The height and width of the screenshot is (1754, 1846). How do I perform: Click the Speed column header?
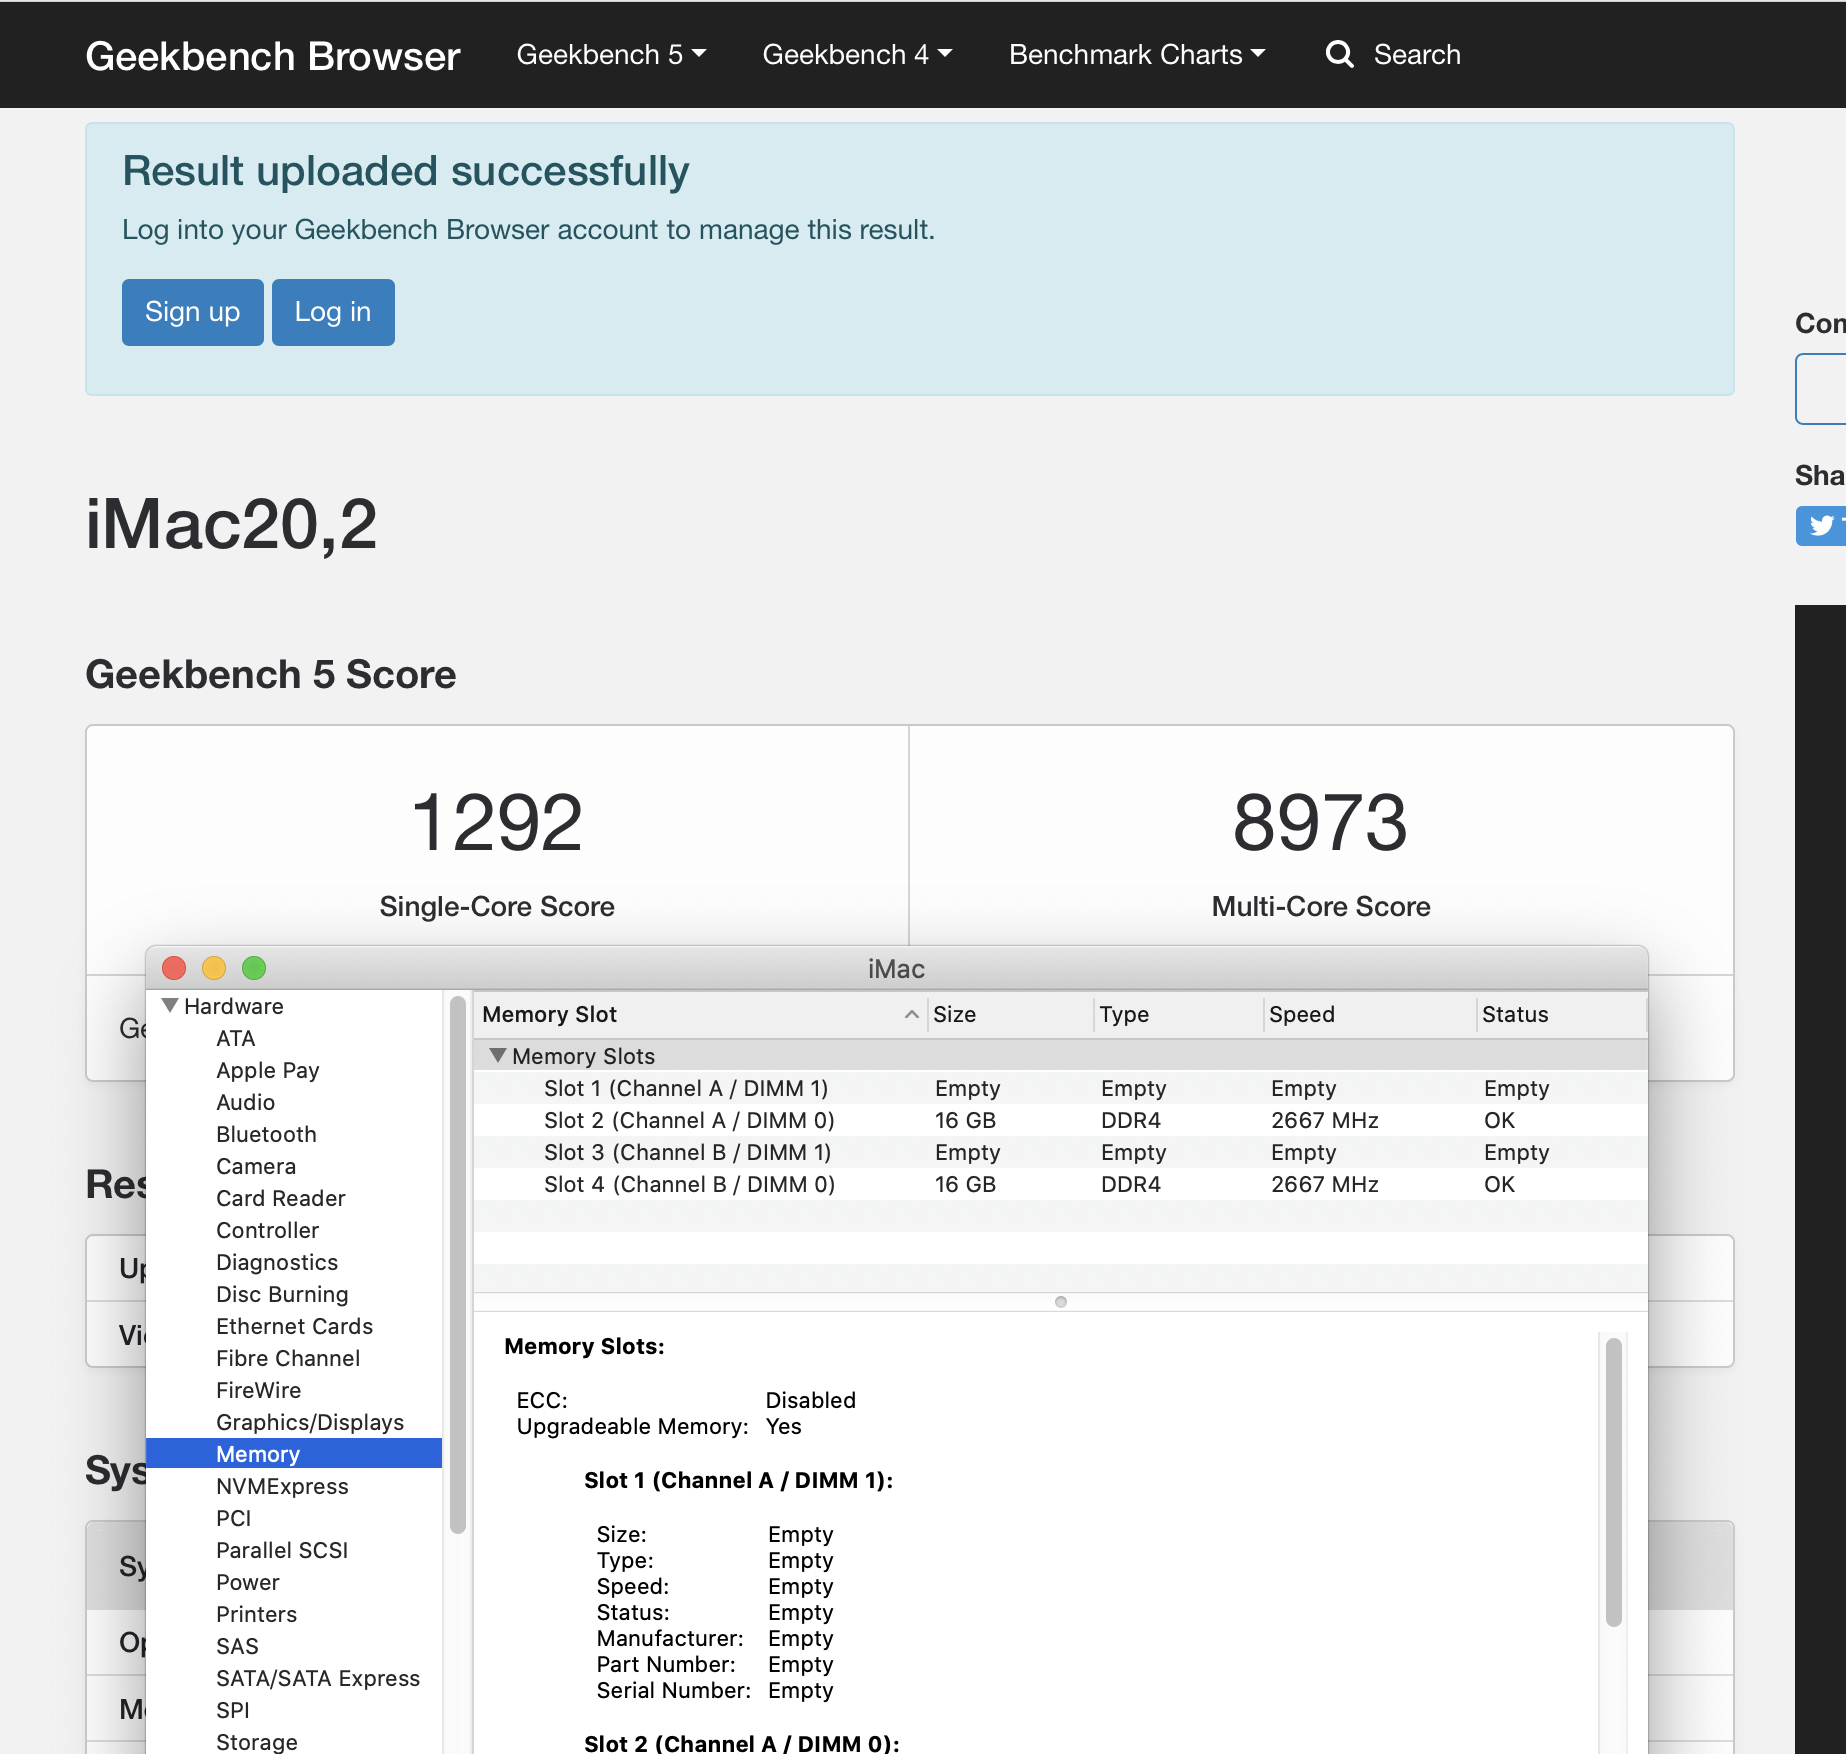pos(1370,1014)
